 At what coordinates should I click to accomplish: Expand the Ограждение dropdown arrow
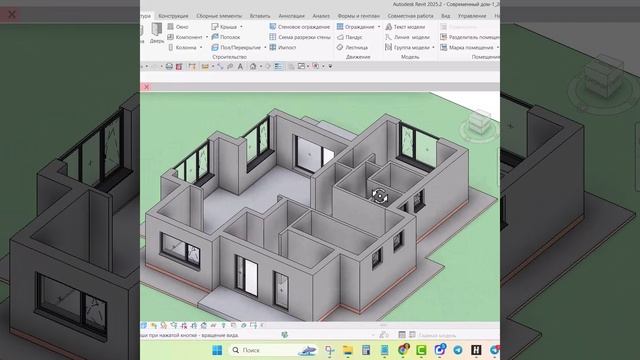click(x=379, y=27)
